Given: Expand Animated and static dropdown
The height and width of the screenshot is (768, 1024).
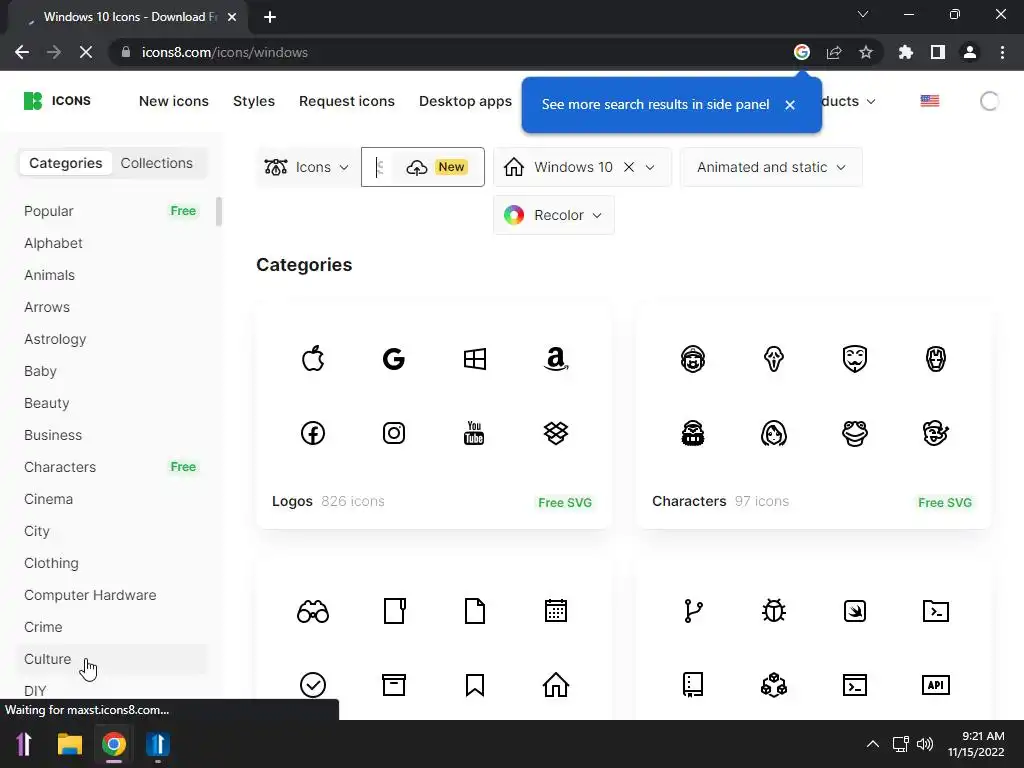Looking at the screenshot, I should coord(771,167).
